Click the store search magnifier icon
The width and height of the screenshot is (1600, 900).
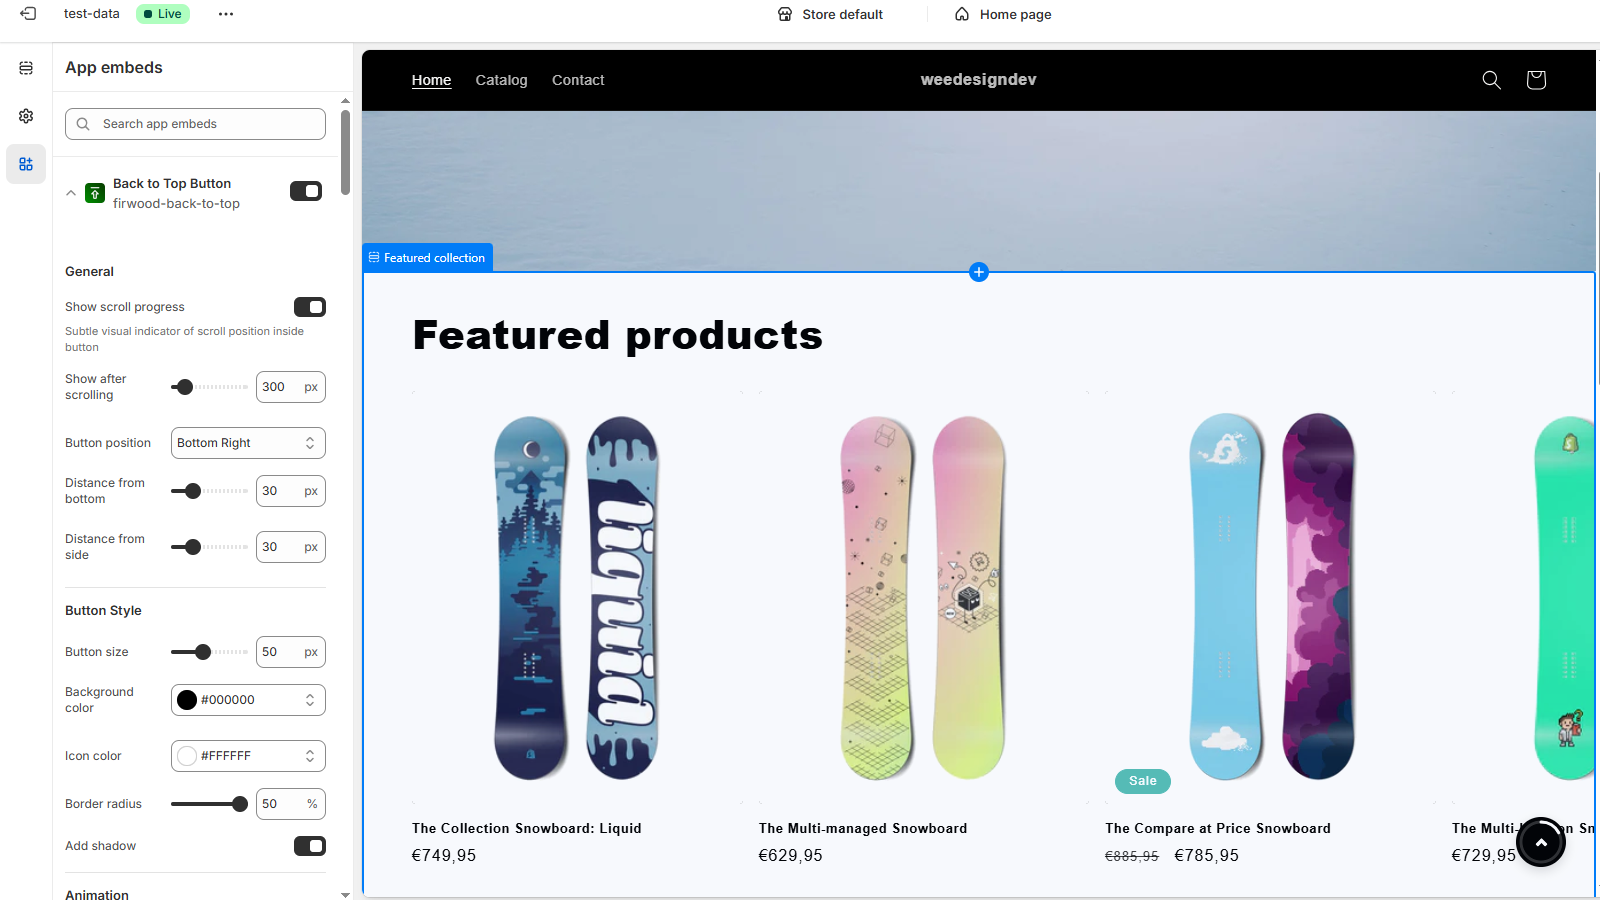point(1491,80)
